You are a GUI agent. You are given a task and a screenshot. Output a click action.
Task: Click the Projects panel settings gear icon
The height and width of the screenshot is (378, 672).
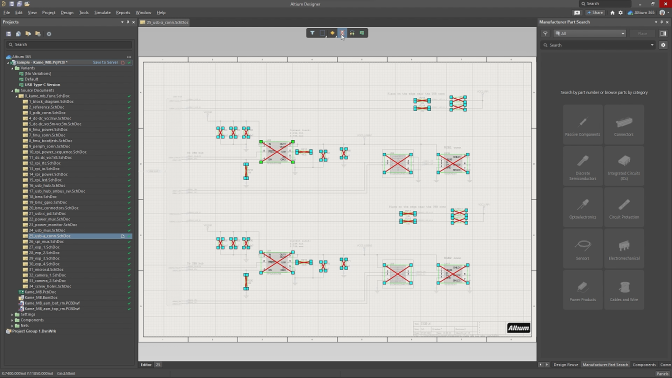[x=49, y=34]
